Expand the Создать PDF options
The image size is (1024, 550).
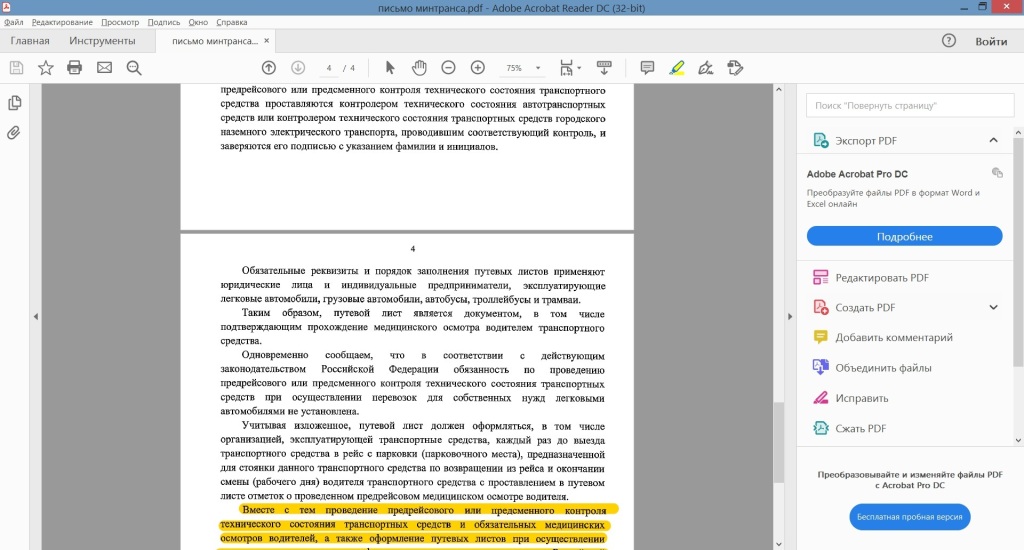point(993,307)
